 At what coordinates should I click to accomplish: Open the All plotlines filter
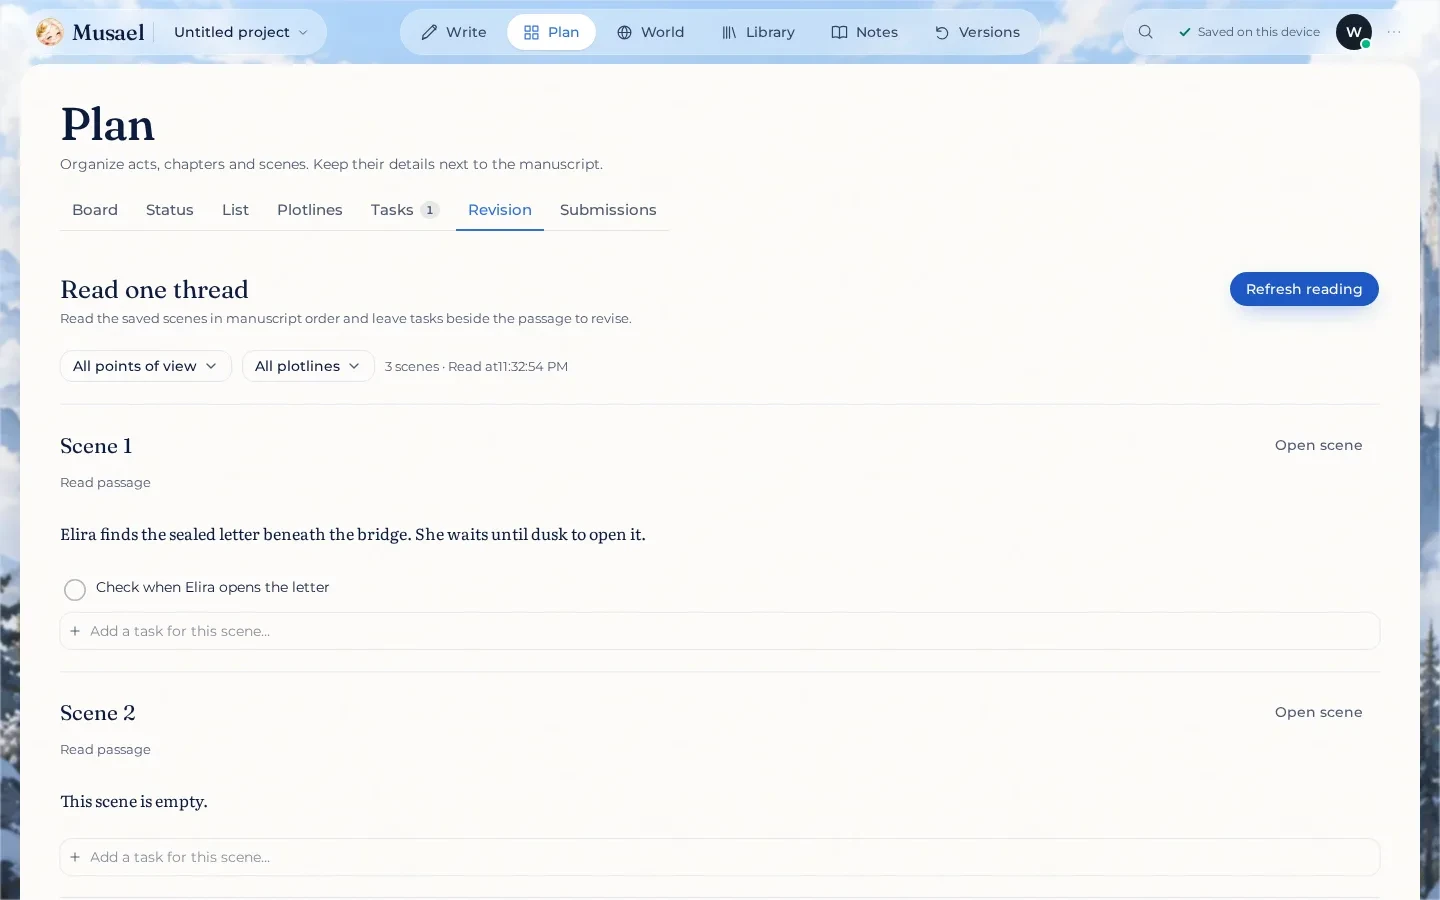(308, 366)
